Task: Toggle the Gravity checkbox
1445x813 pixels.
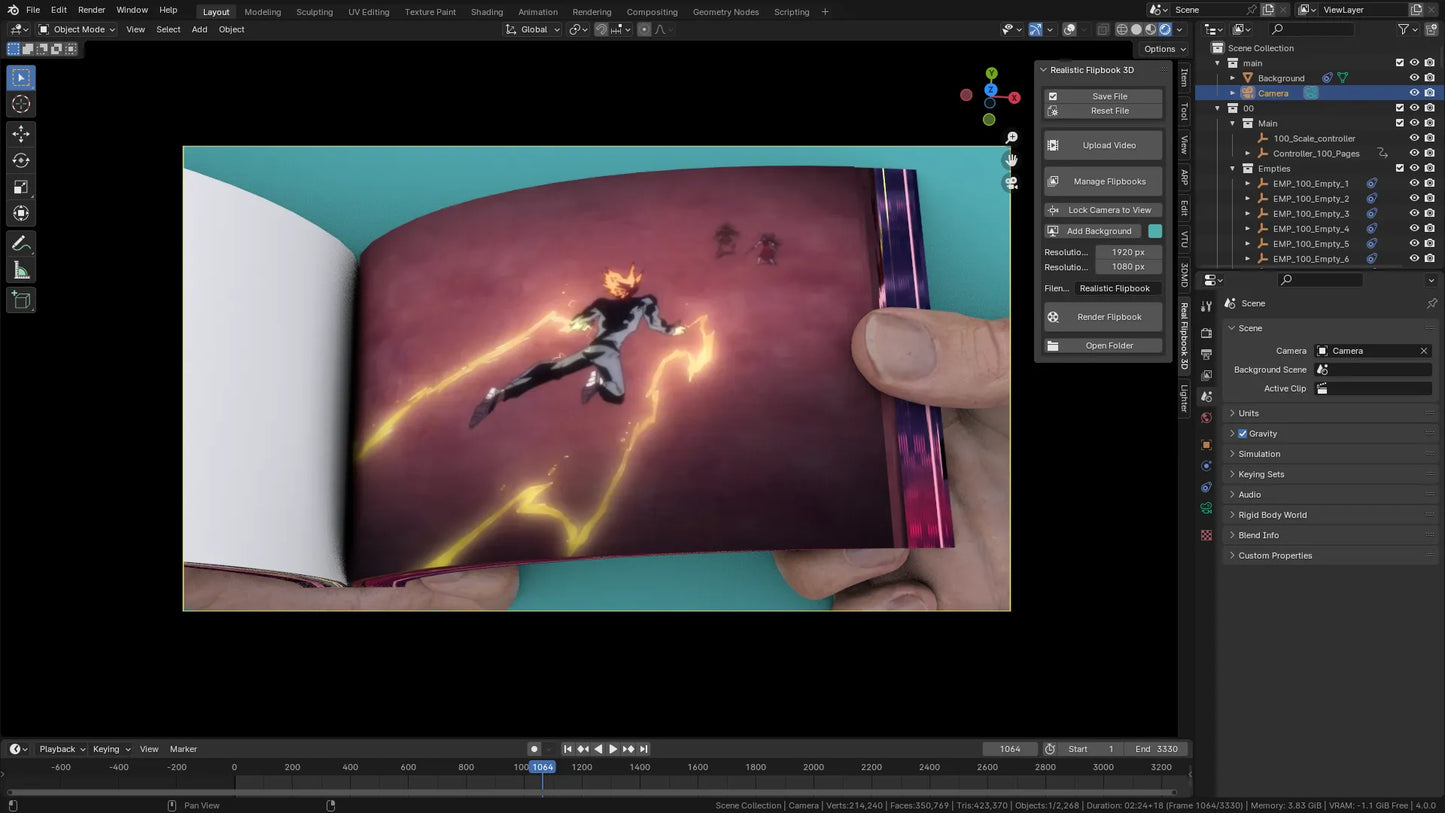Action: point(1243,434)
